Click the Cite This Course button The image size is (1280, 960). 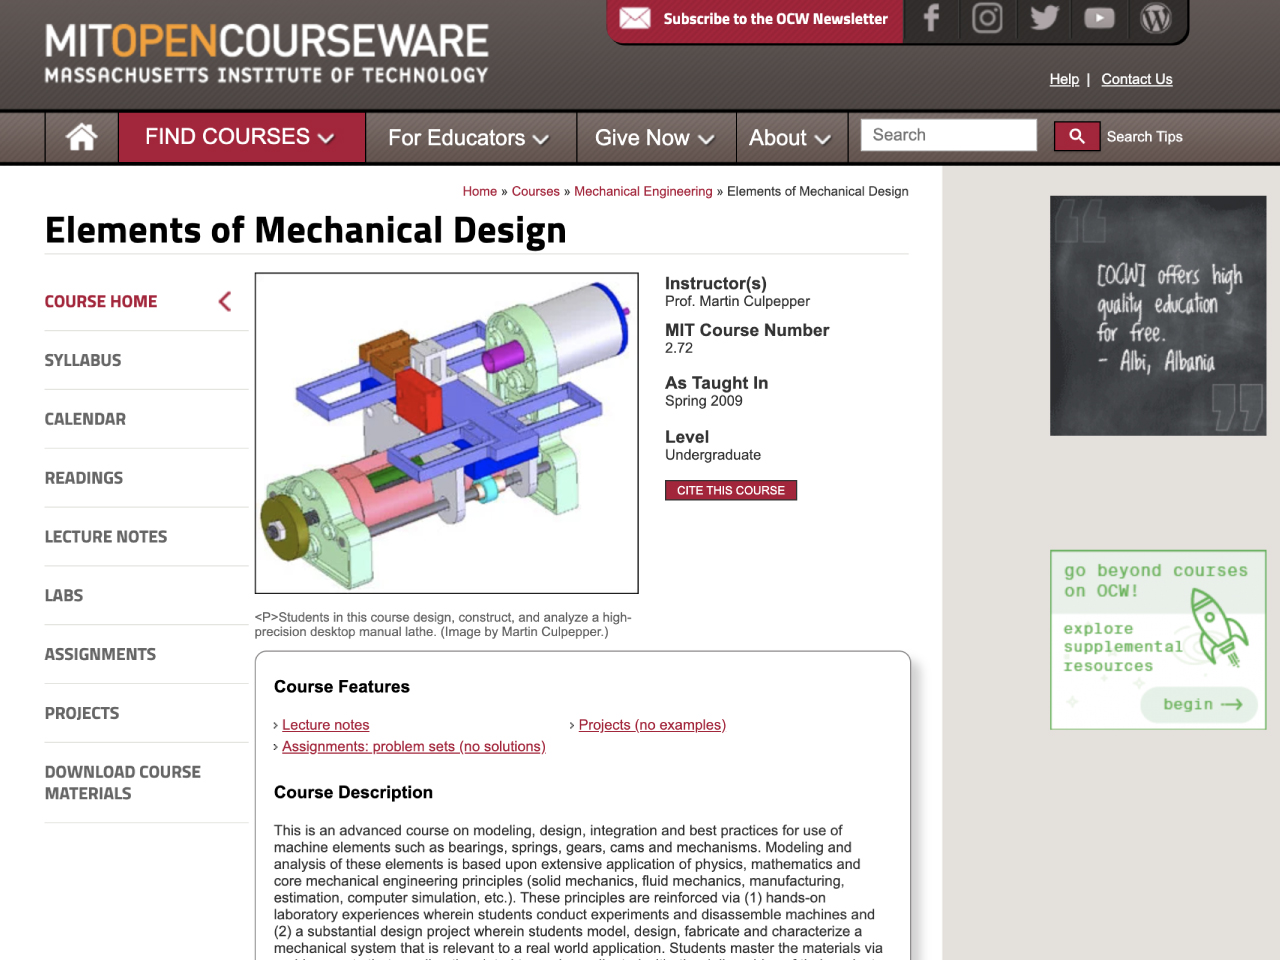point(731,490)
